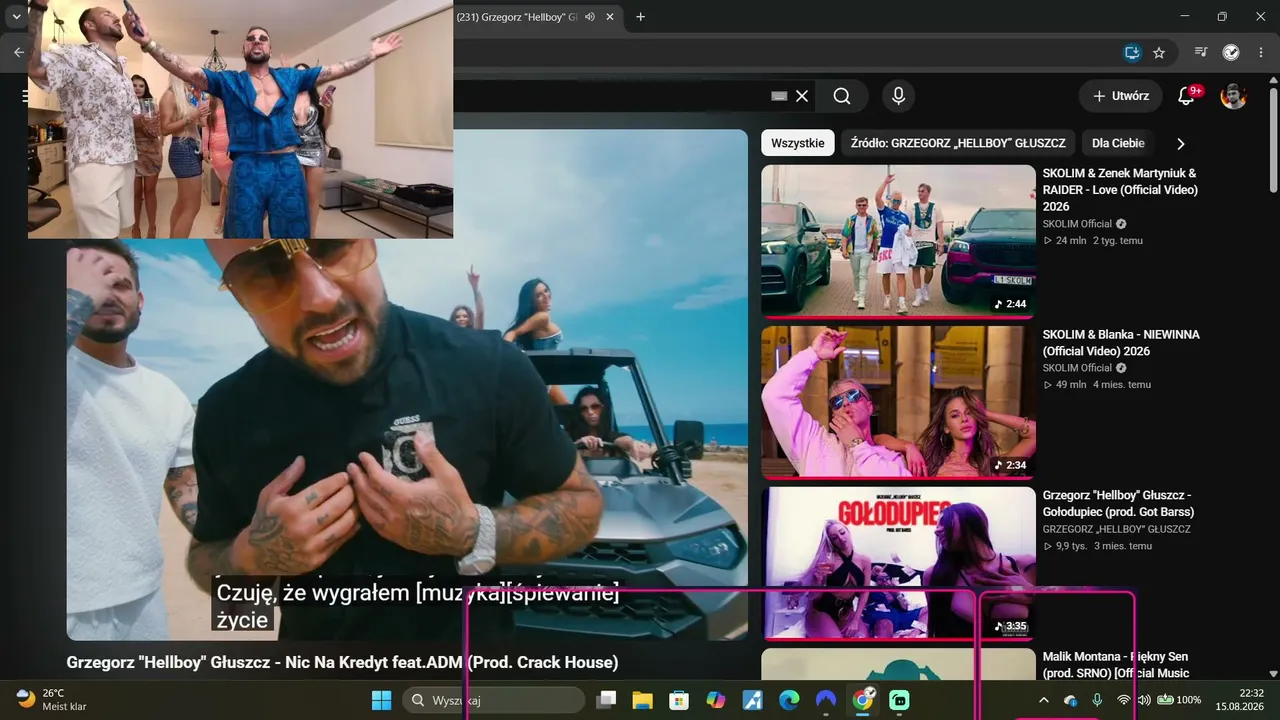
Task: Open the Windows Start menu
Action: click(x=382, y=700)
